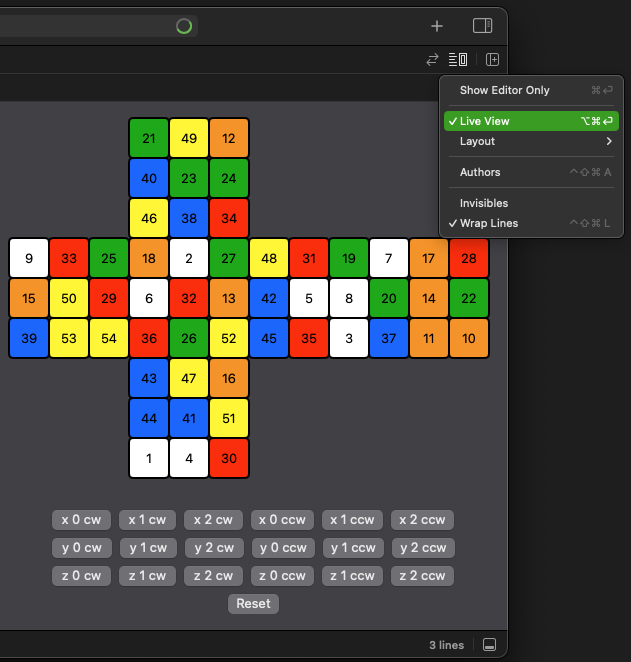Click the orange cube tile numbered 12

click(229, 138)
